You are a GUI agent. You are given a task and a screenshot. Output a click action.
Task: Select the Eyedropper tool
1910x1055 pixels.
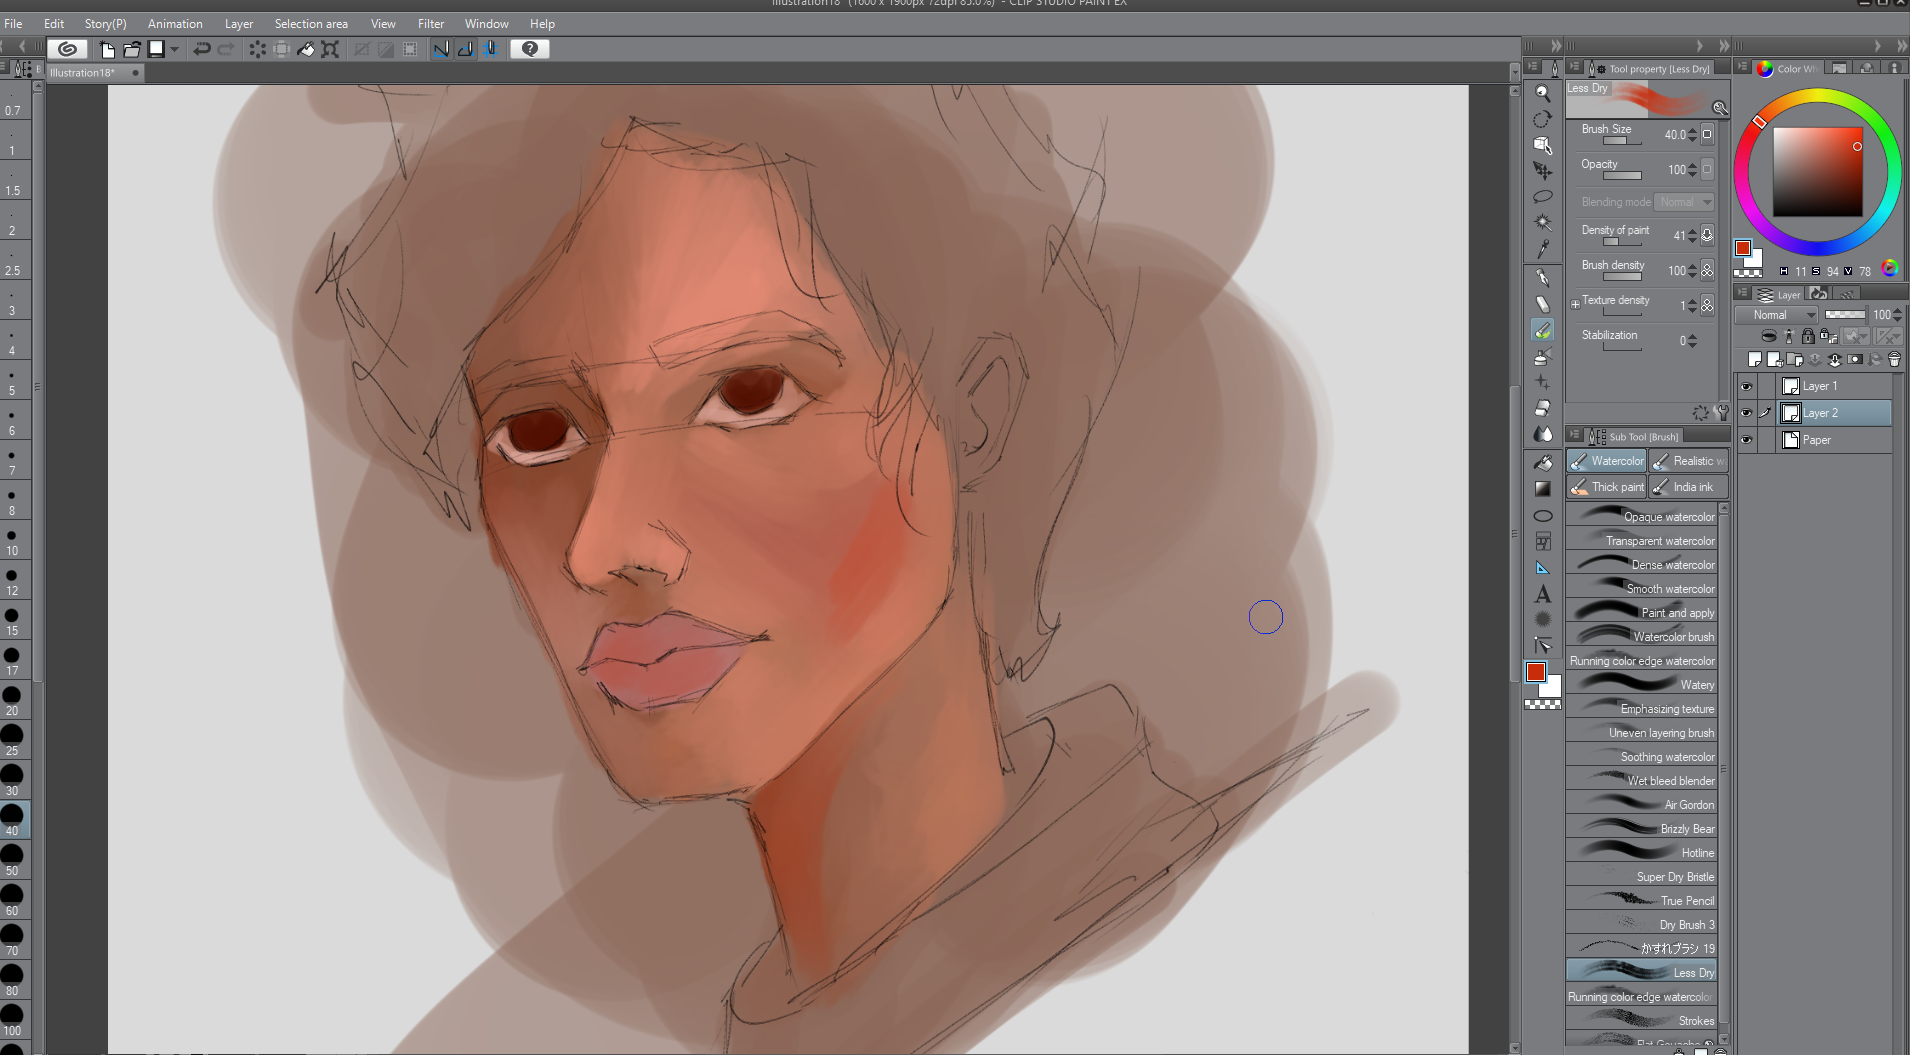pyautogui.click(x=1543, y=248)
